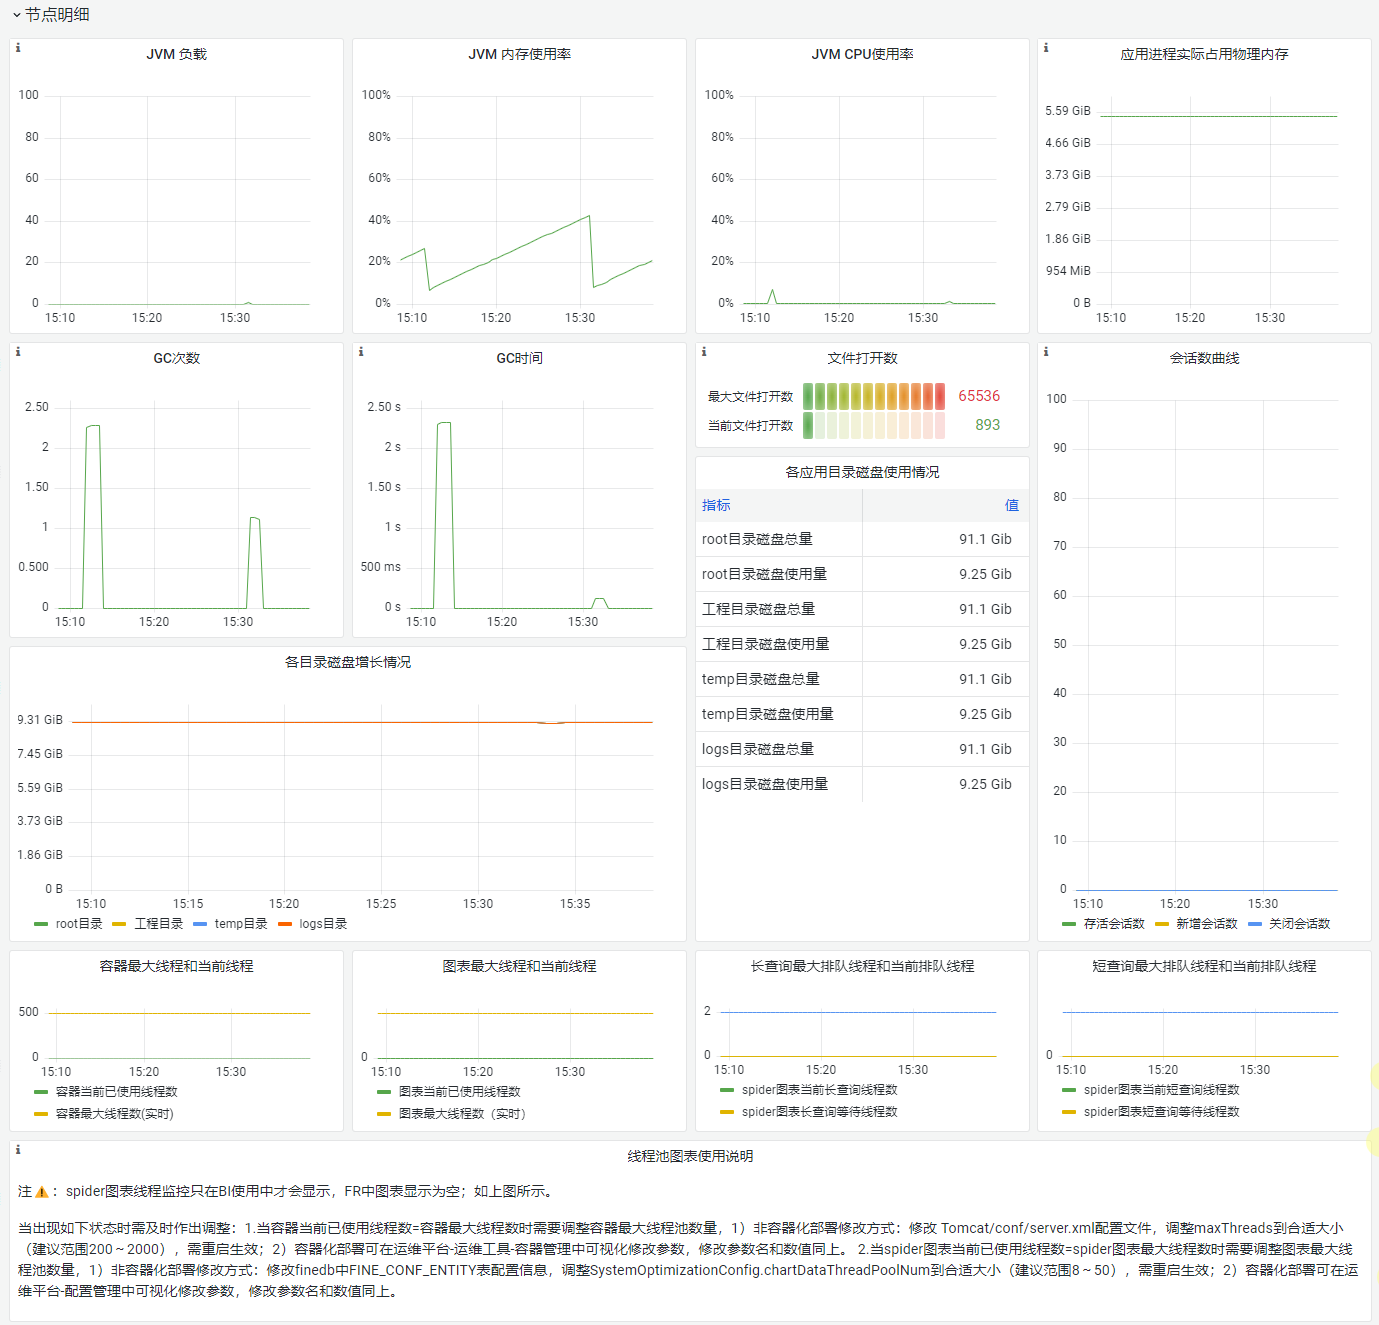The width and height of the screenshot is (1379, 1325).
Task: Open info icon on 应用进程实际占用物理内存 panel
Action: [1046, 48]
